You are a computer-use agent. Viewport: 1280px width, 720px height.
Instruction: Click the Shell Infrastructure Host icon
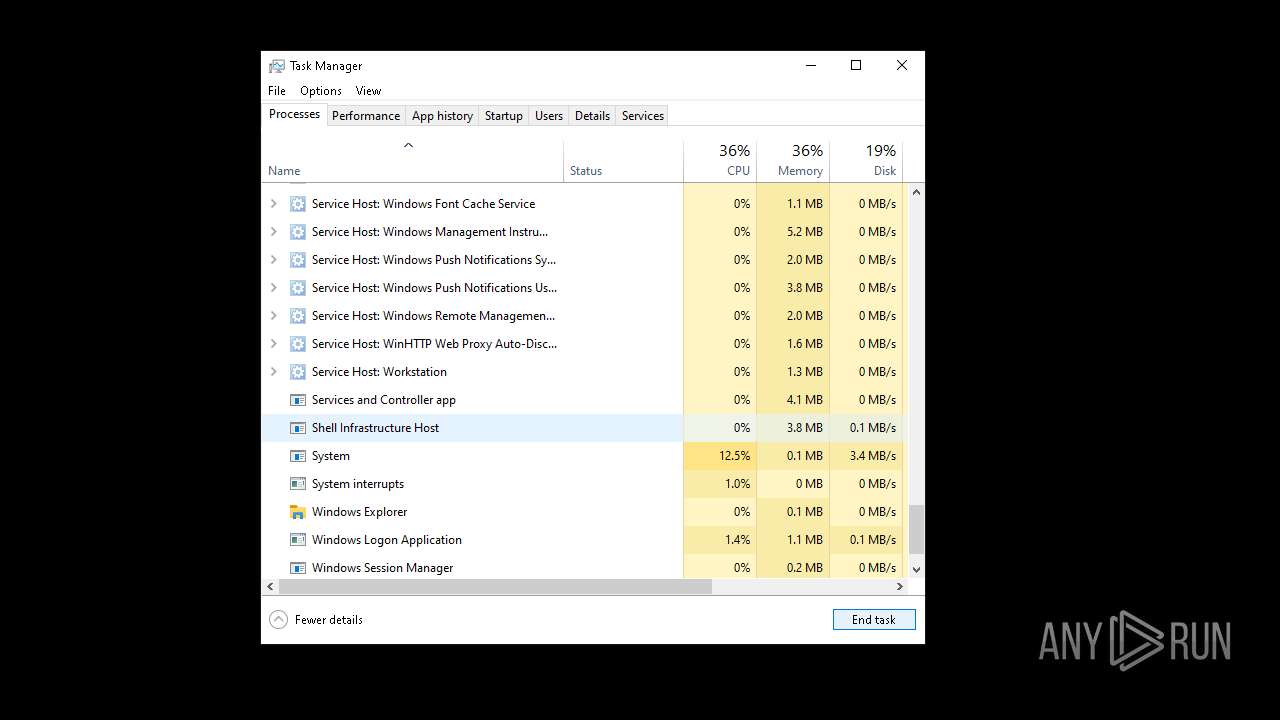[297, 428]
